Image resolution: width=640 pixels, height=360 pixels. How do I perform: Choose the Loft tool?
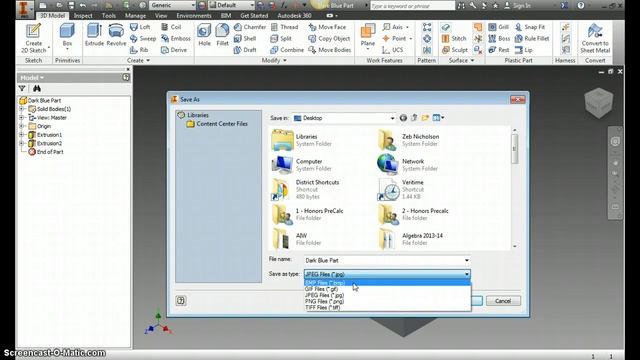pos(140,27)
